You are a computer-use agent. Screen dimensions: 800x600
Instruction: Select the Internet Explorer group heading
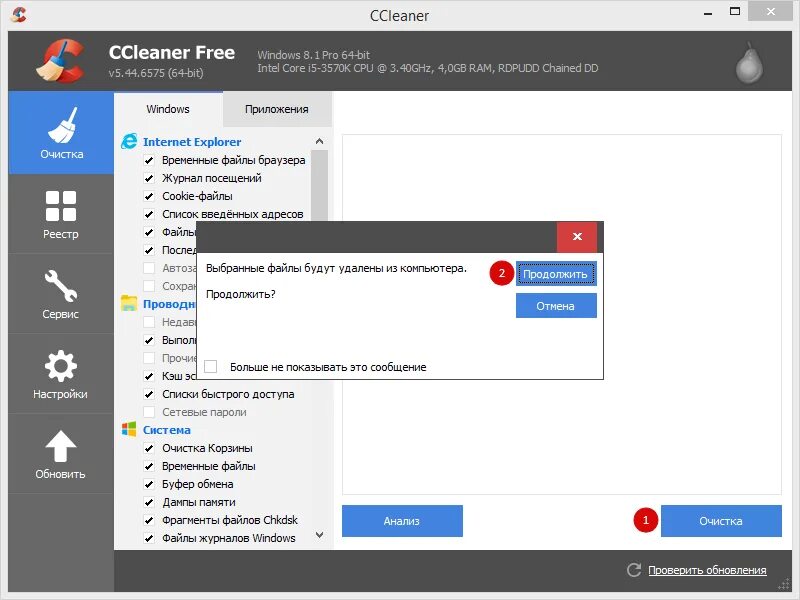[192, 142]
